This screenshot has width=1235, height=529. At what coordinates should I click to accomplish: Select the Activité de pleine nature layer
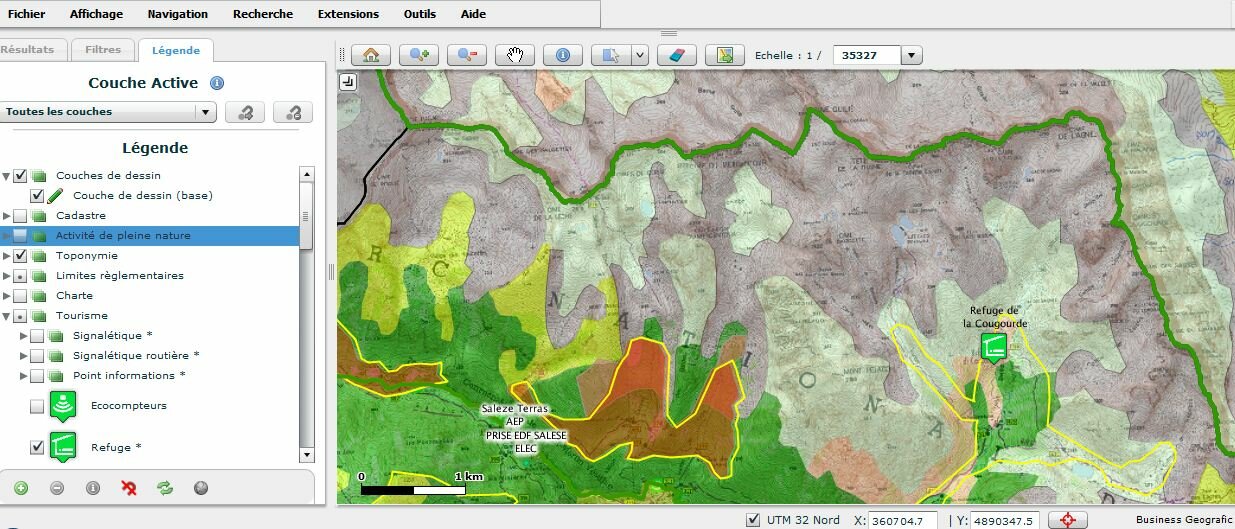point(123,236)
